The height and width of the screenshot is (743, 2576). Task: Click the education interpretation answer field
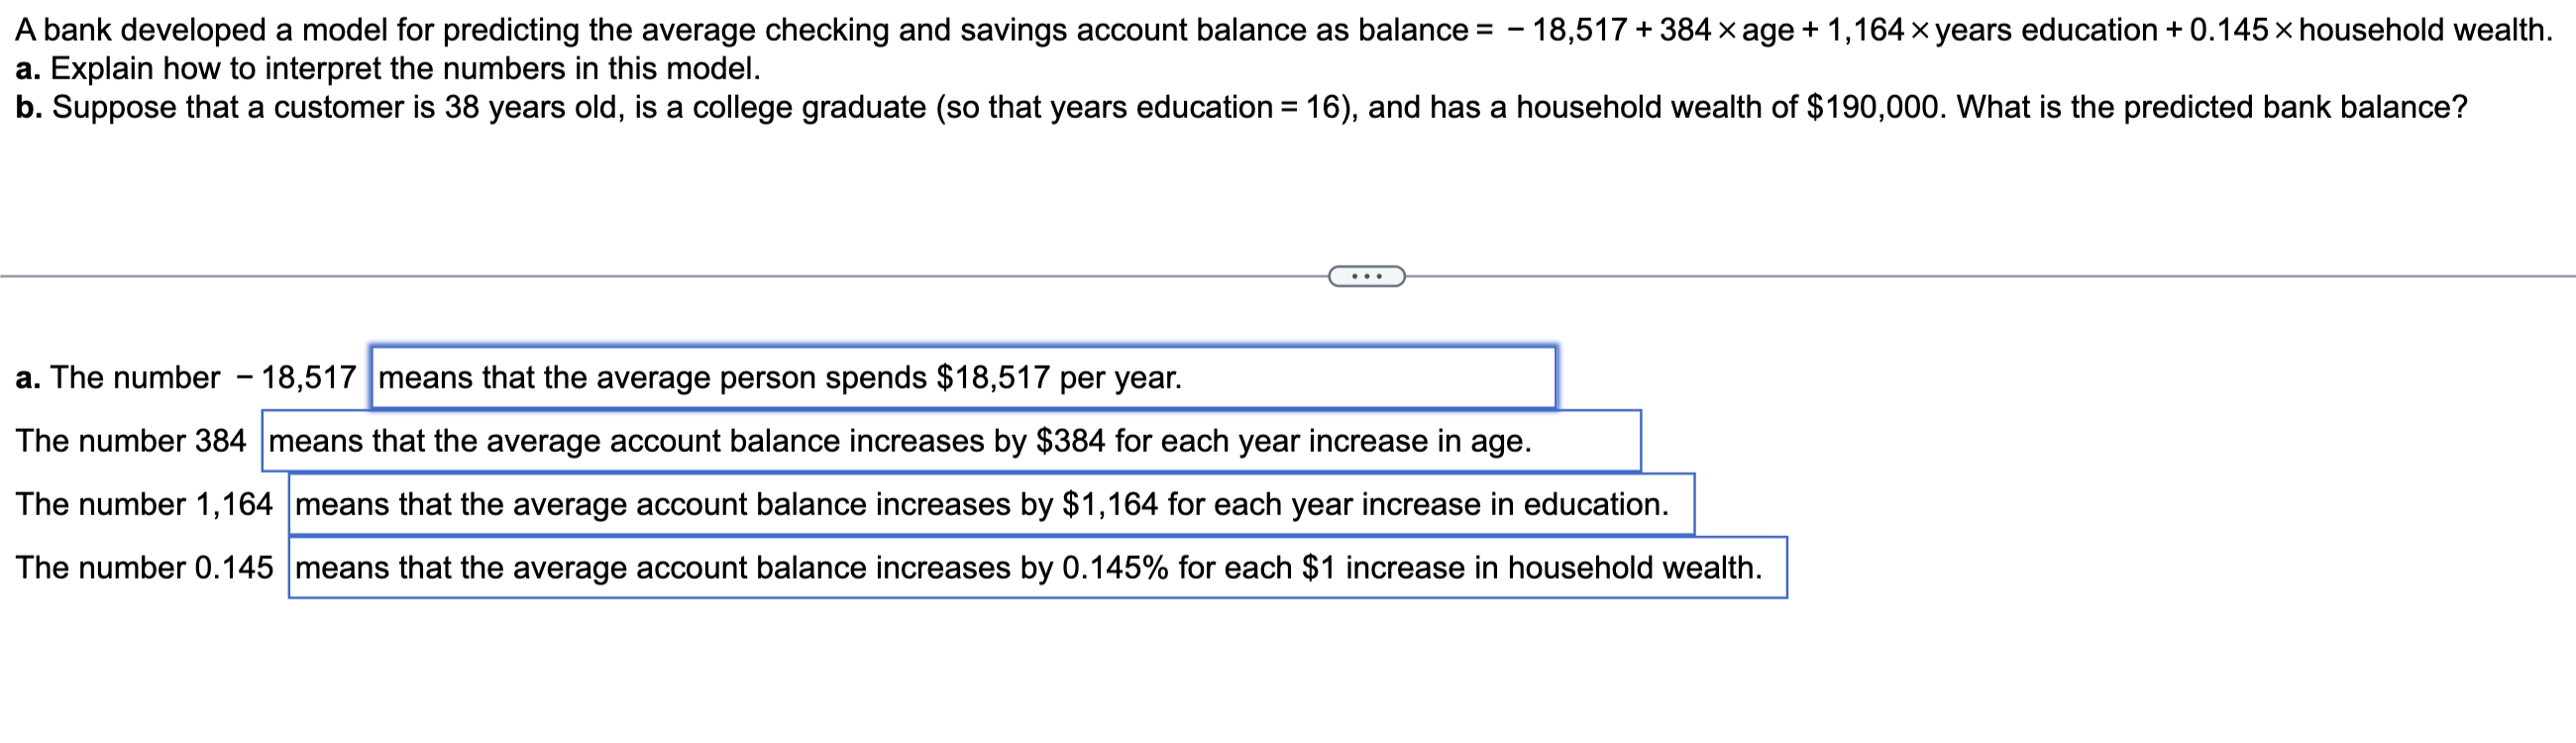click(x=990, y=504)
